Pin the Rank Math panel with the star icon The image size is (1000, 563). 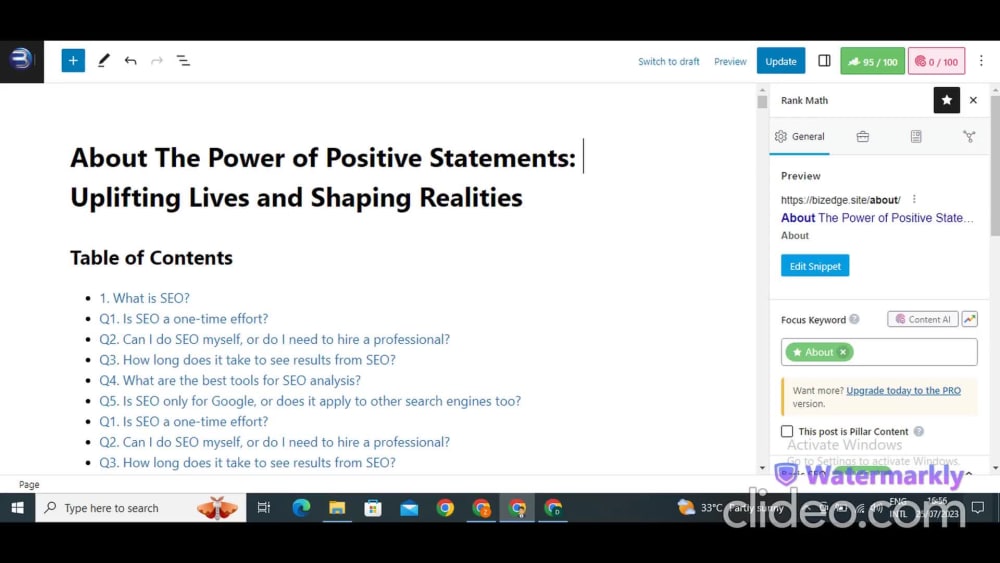pyautogui.click(x=946, y=100)
